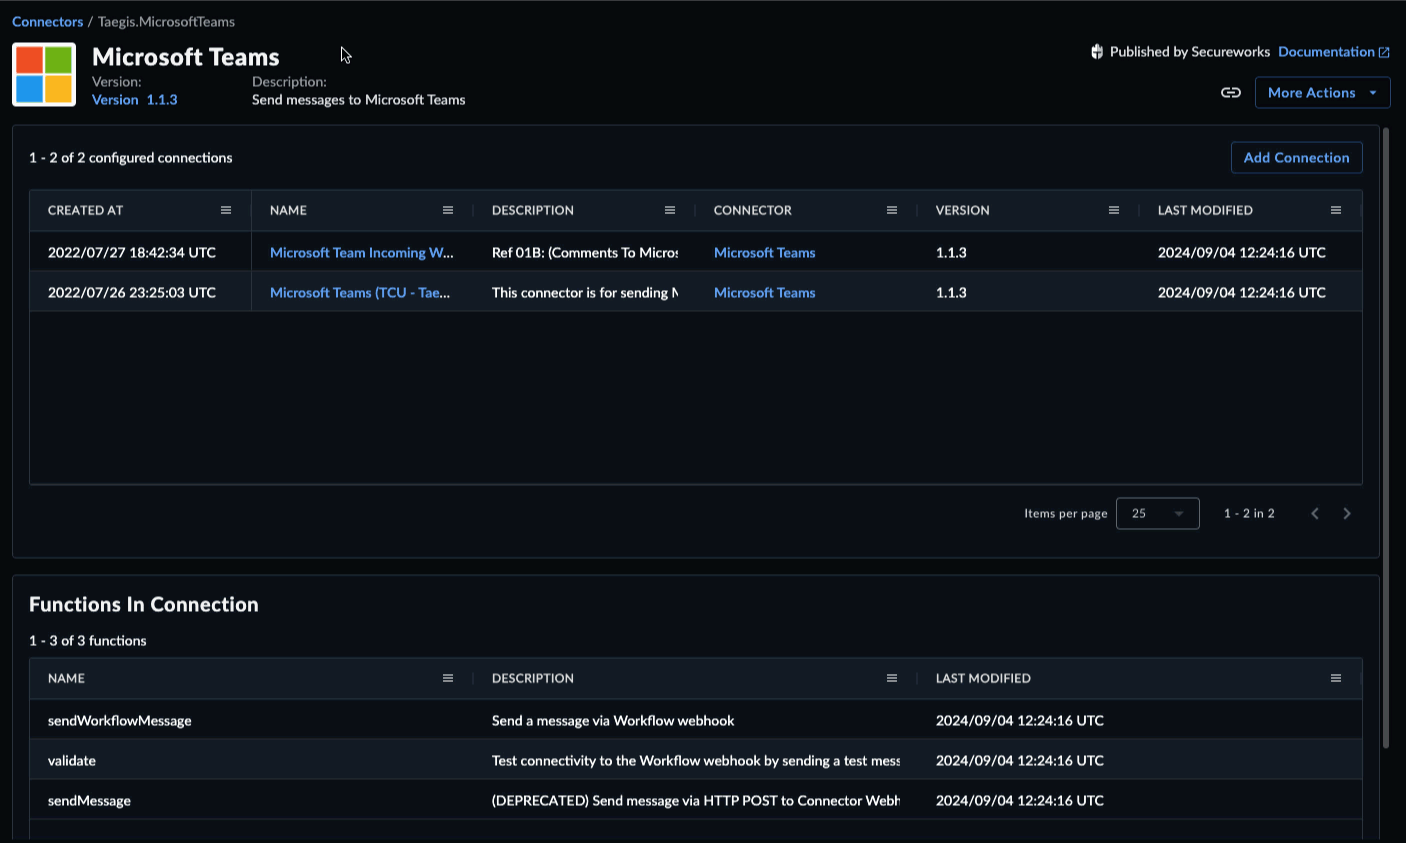Open VERSION column menu icon

pos(1114,210)
